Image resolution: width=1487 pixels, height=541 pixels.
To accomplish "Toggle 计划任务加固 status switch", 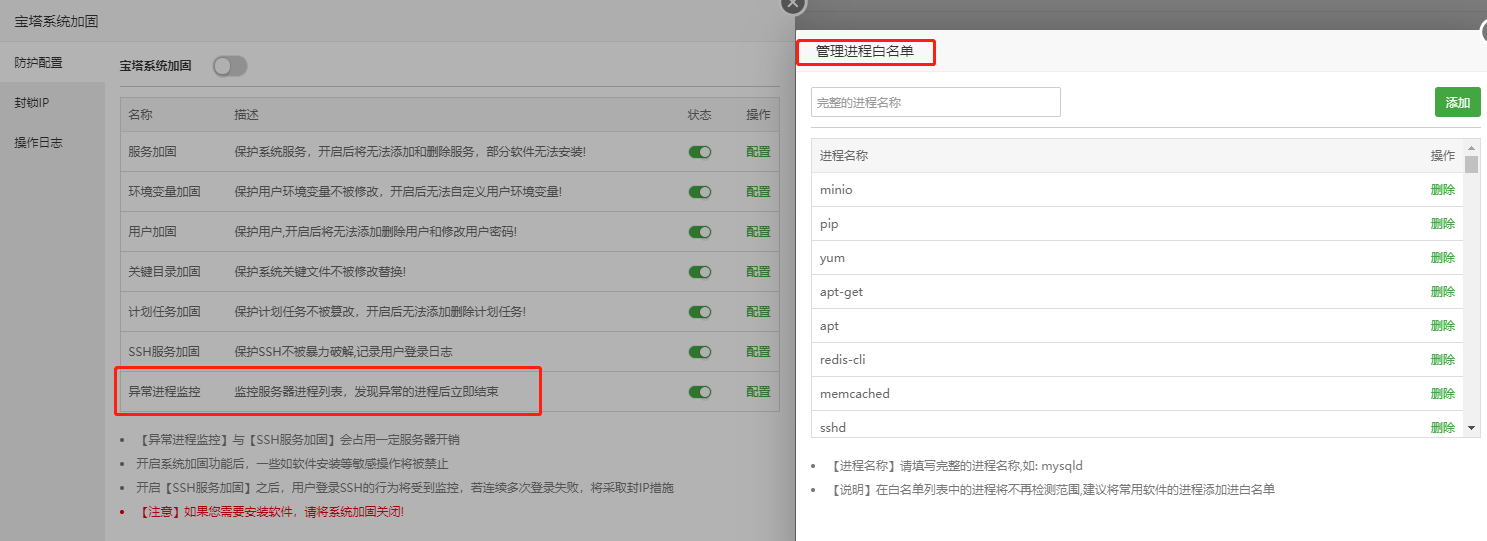I will pyautogui.click(x=700, y=312).
